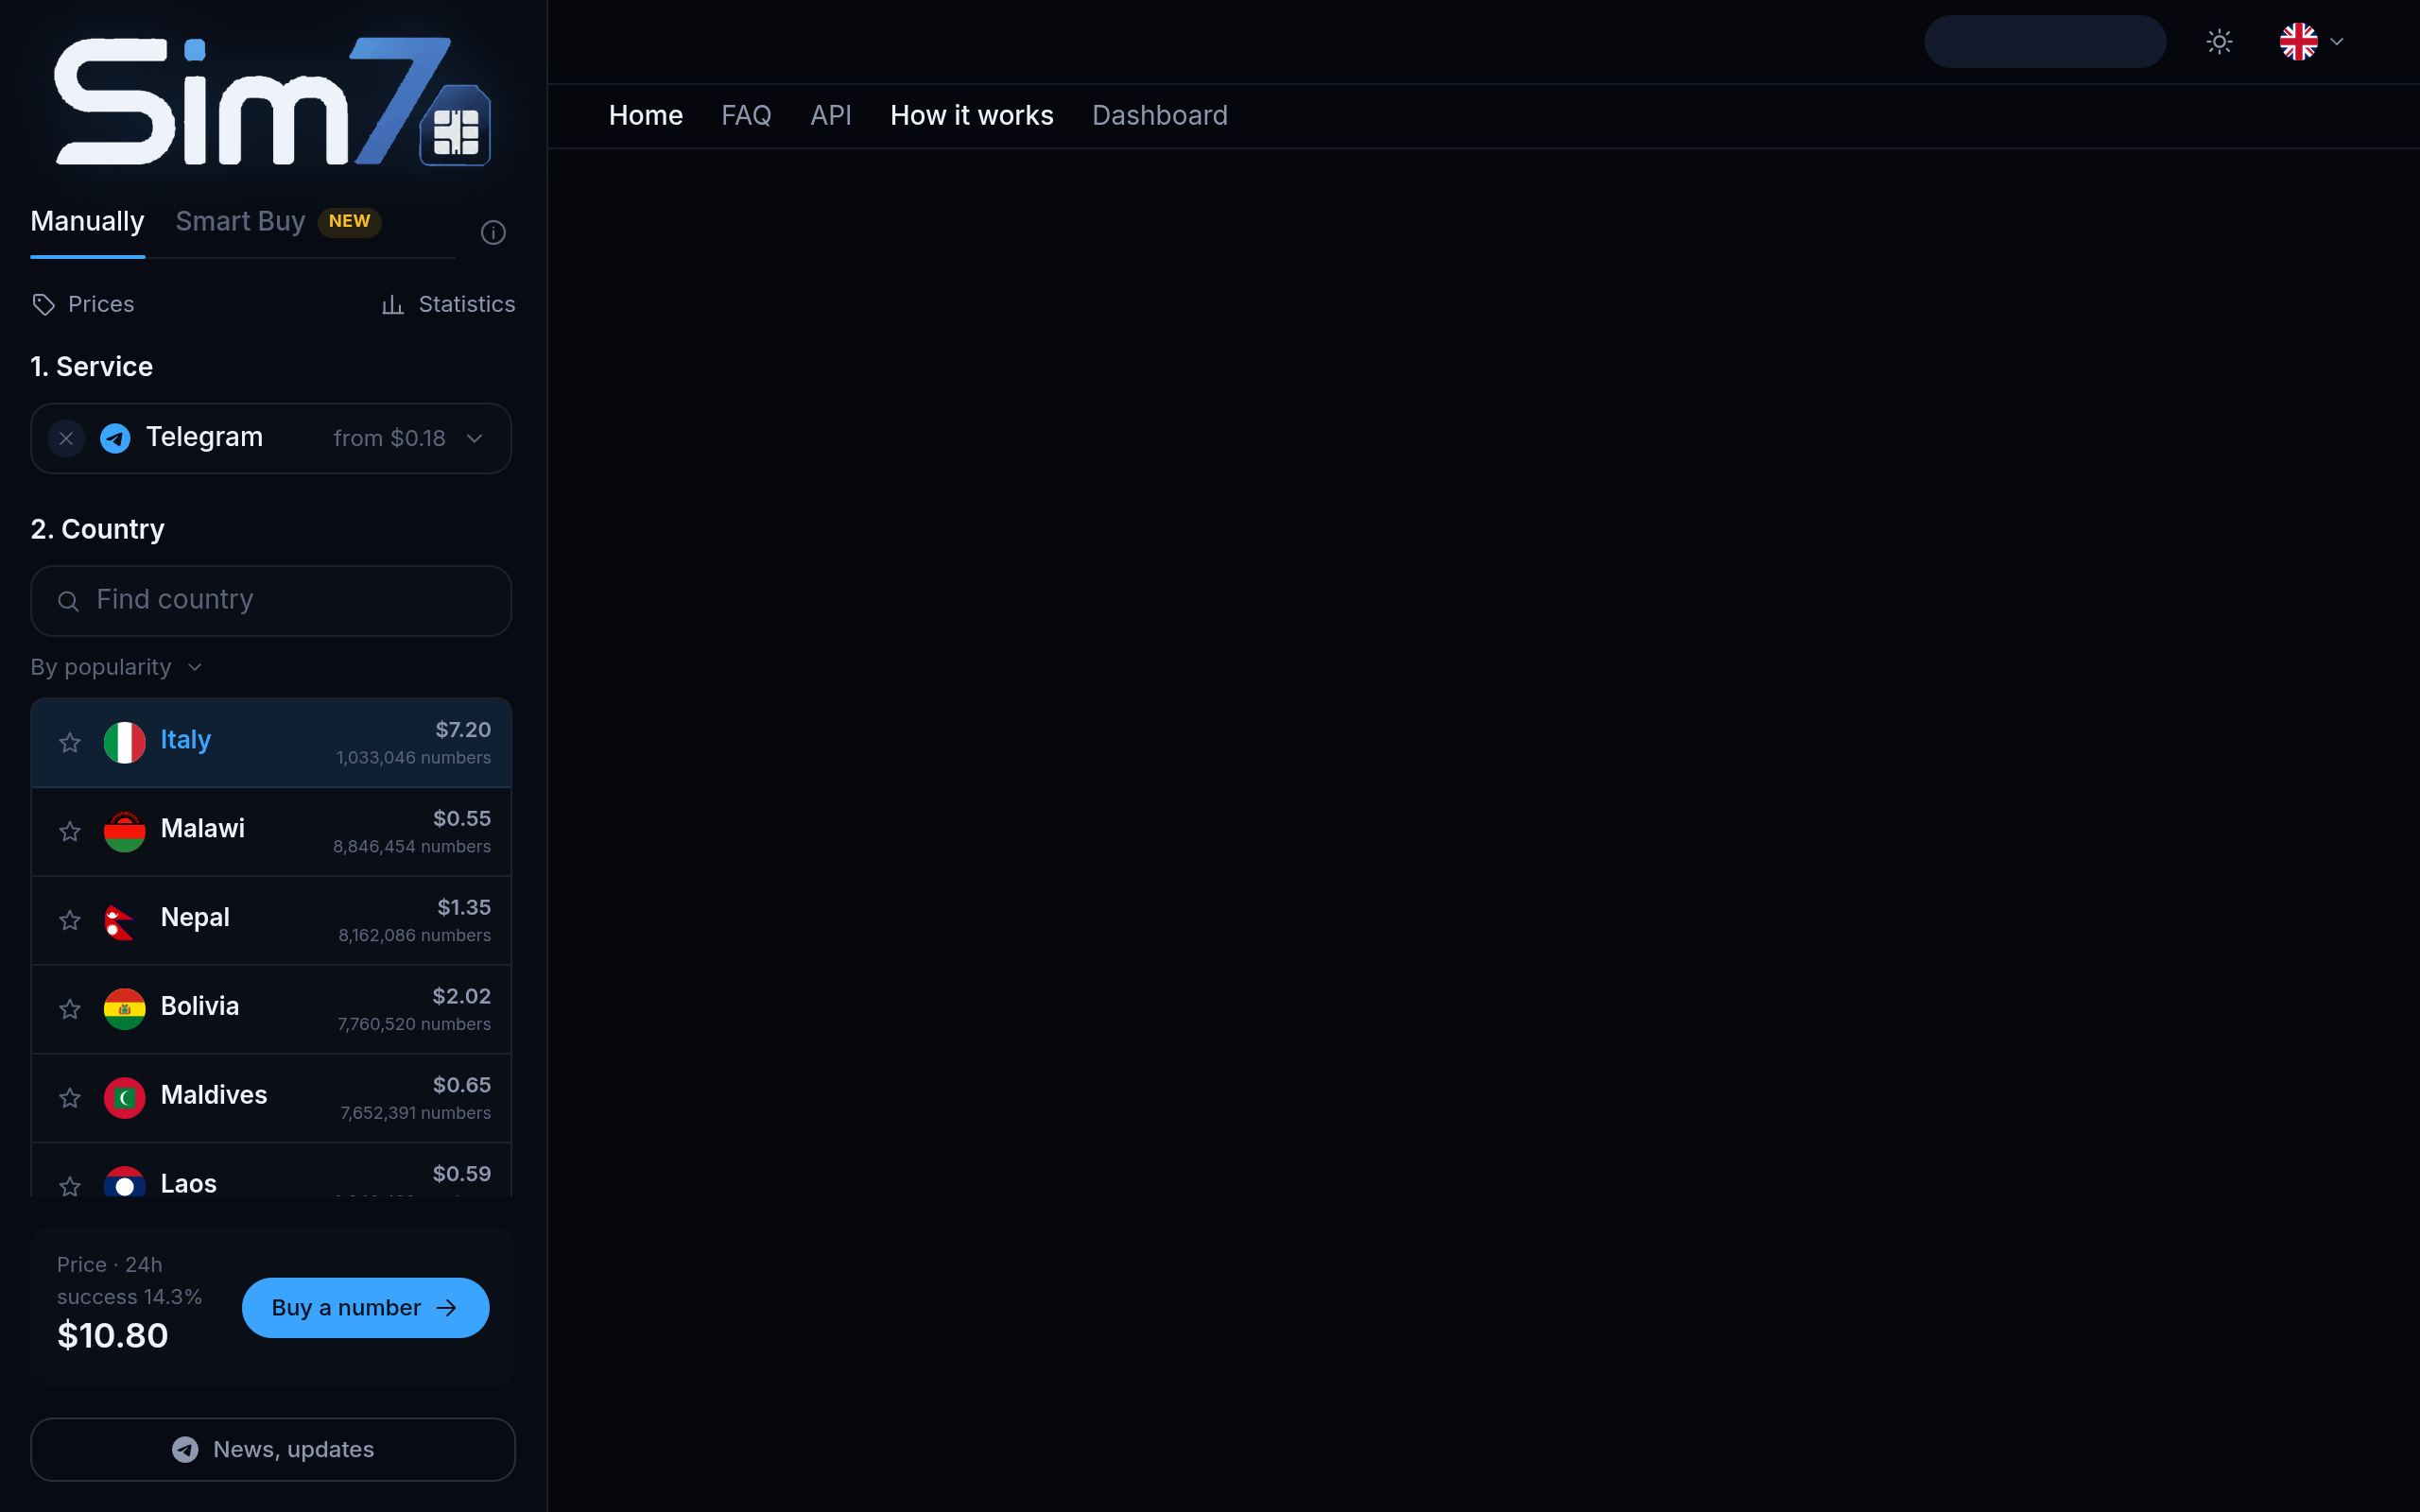Click the Bolivia price $2.02

click(x=461, y=997)
